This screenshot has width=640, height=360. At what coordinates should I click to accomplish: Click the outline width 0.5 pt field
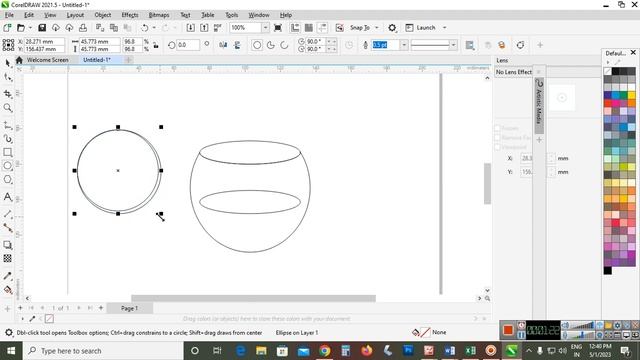point(385,45)
